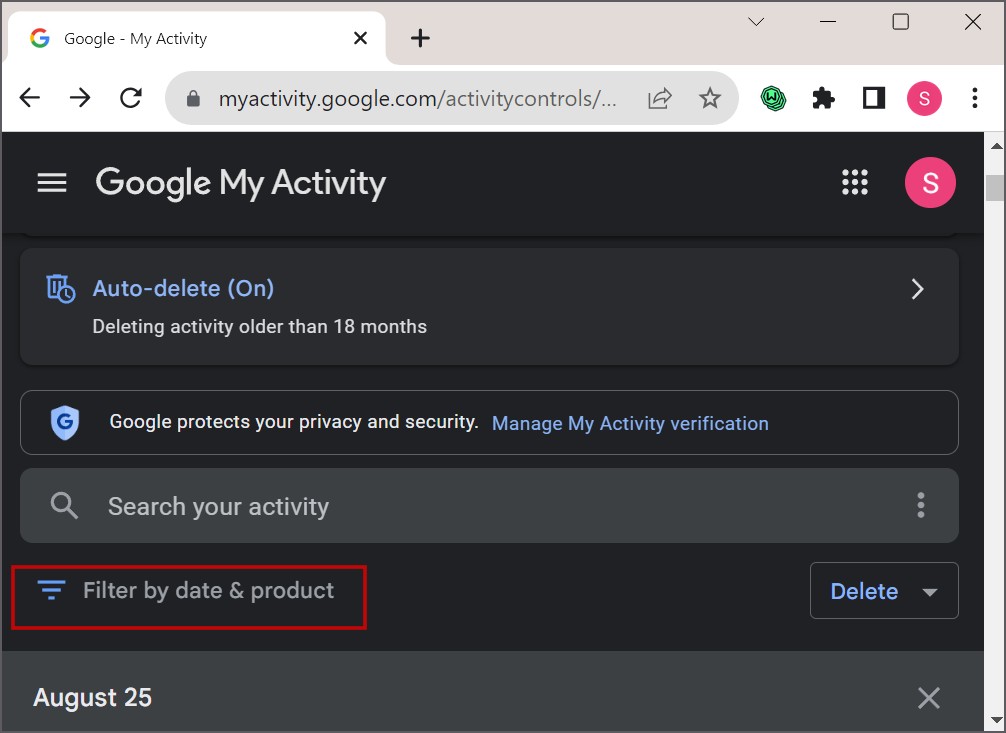The image size is (1006, 733).
Task: Click 'Google protects your privacy and security.'
Action: [x=294, y=422]
